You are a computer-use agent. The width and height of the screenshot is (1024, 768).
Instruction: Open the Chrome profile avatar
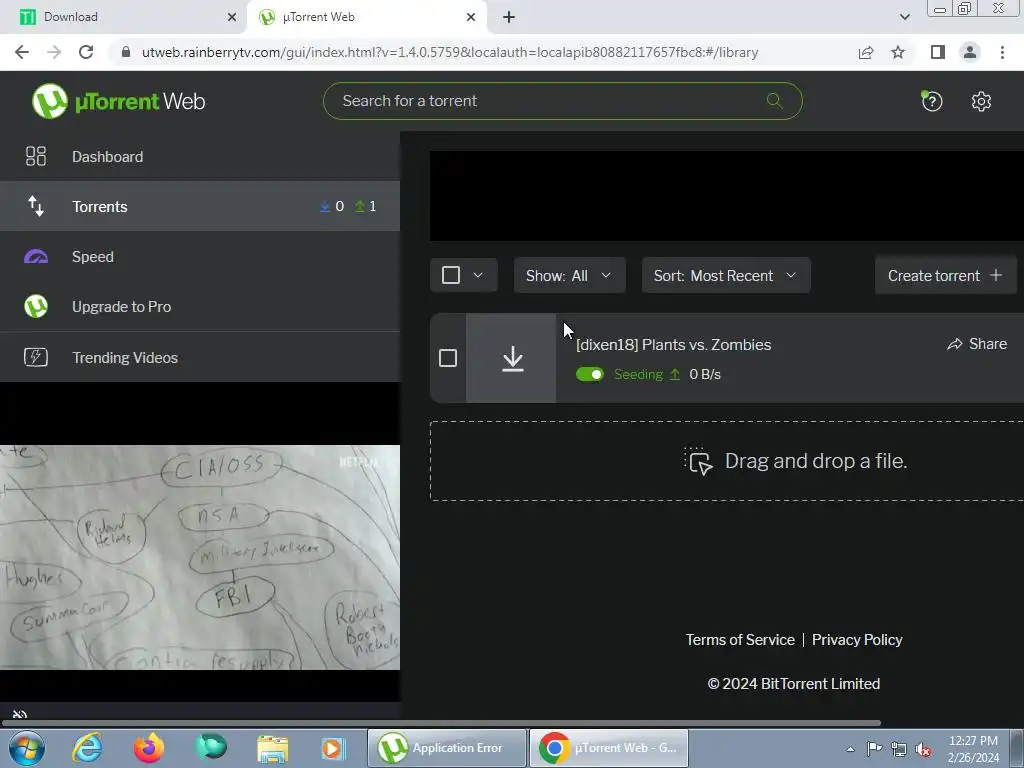(x=970, y=52)
